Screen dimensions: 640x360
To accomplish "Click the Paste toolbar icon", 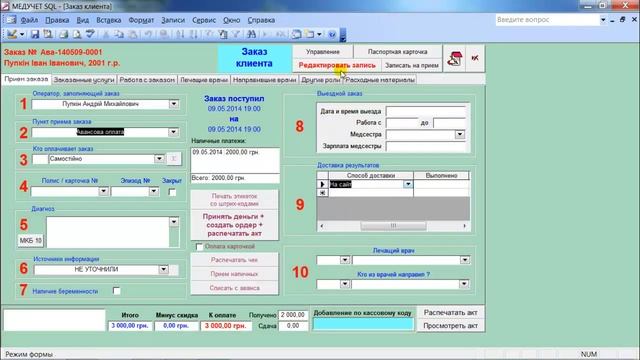I will pyautogui.click(x=133, y=34).
